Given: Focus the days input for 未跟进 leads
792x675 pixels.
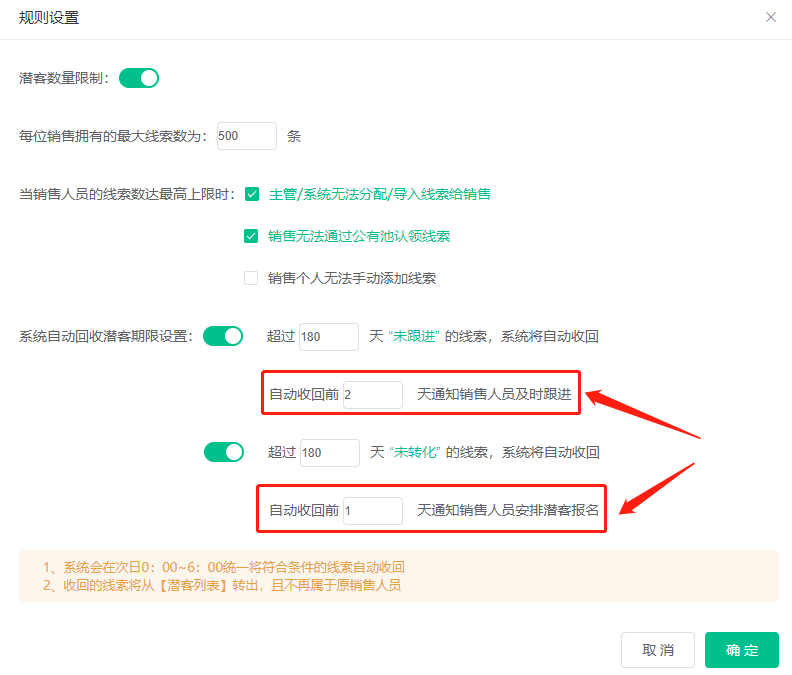Looking at the screenshot, I should pos(328,337).
